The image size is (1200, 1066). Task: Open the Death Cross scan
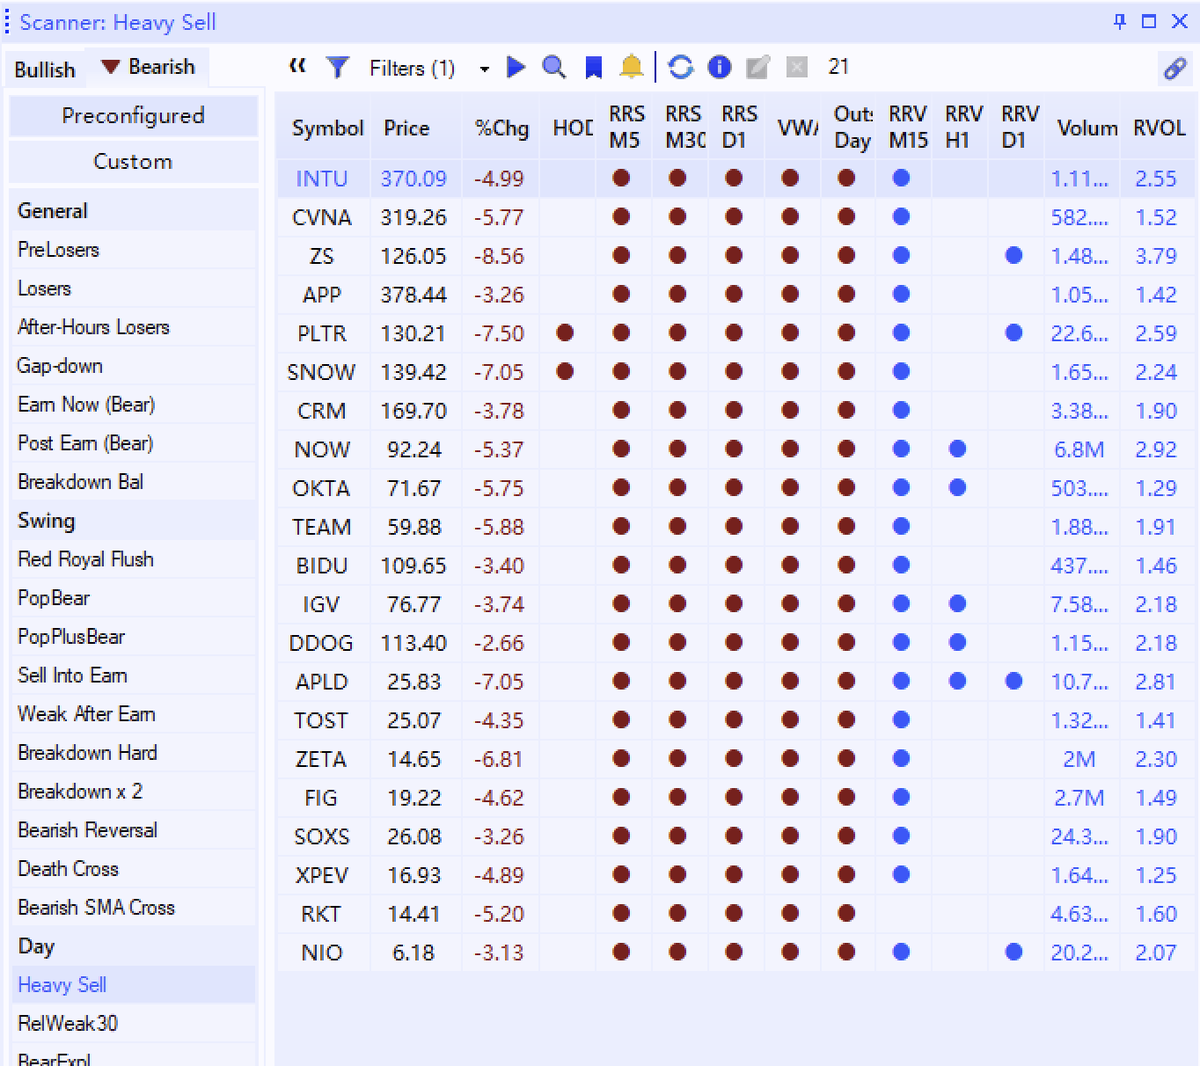[133, 869]
